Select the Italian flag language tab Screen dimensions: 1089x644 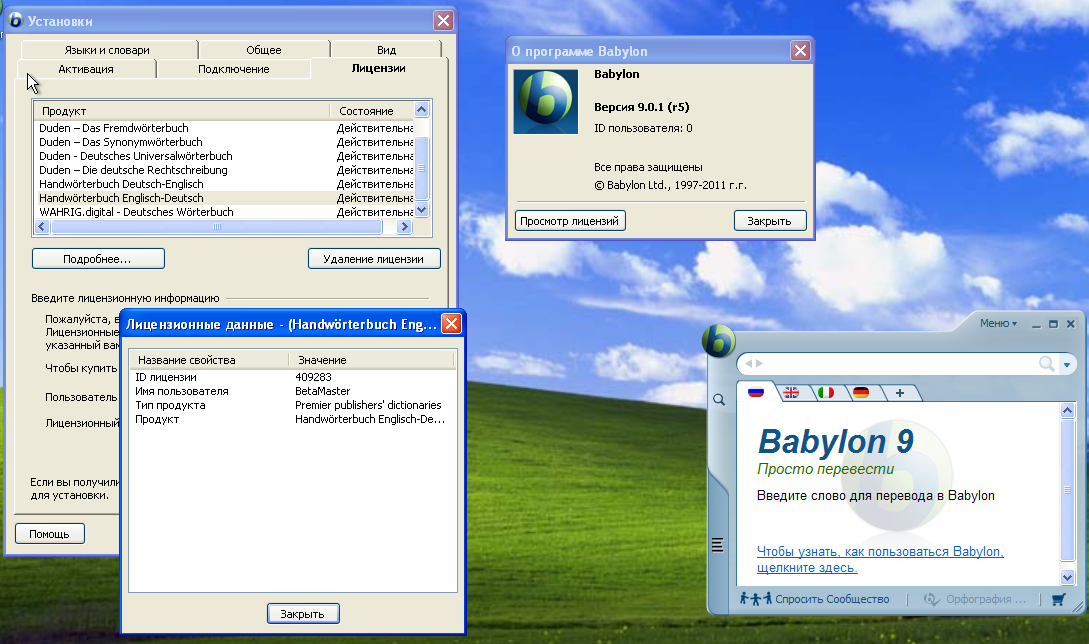(826, 393)
